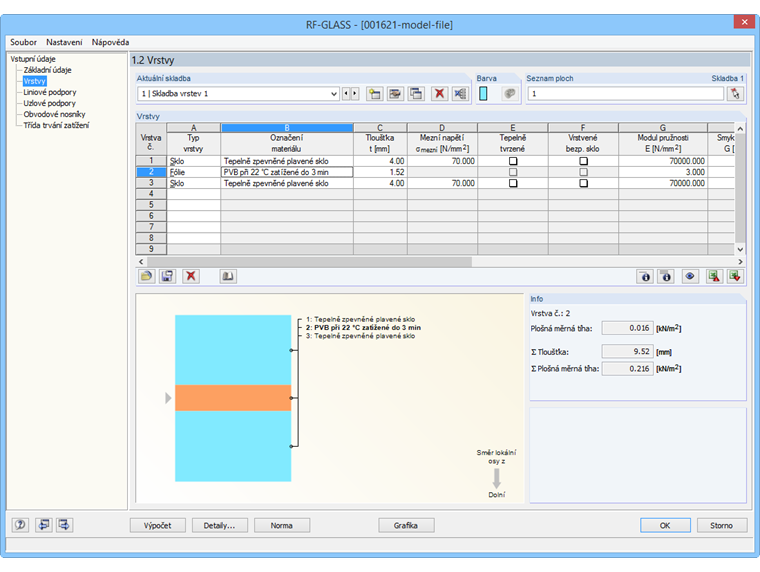760x572 pixels.
Task: Click the Vstupní údaje tree root
Action: pos(33,59)
